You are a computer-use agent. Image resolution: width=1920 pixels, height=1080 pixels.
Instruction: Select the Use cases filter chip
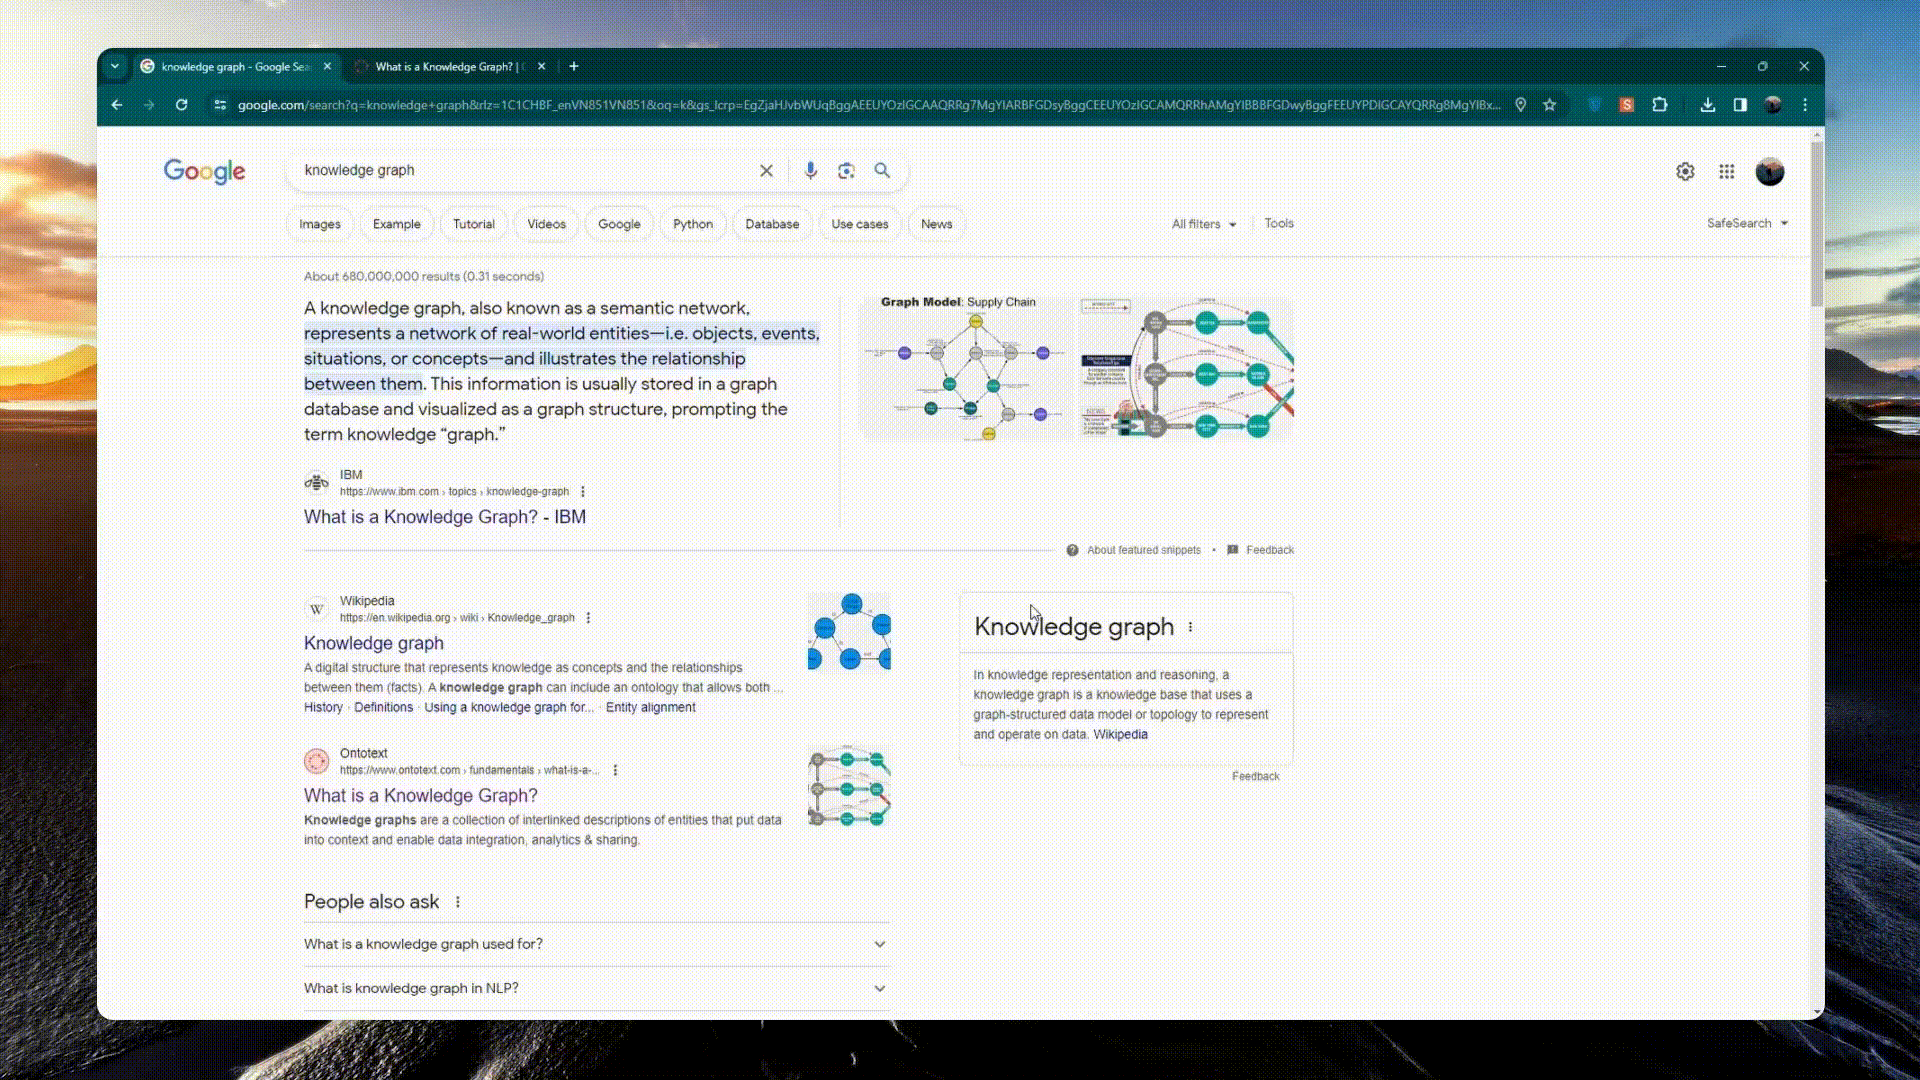tap(860, 224)
